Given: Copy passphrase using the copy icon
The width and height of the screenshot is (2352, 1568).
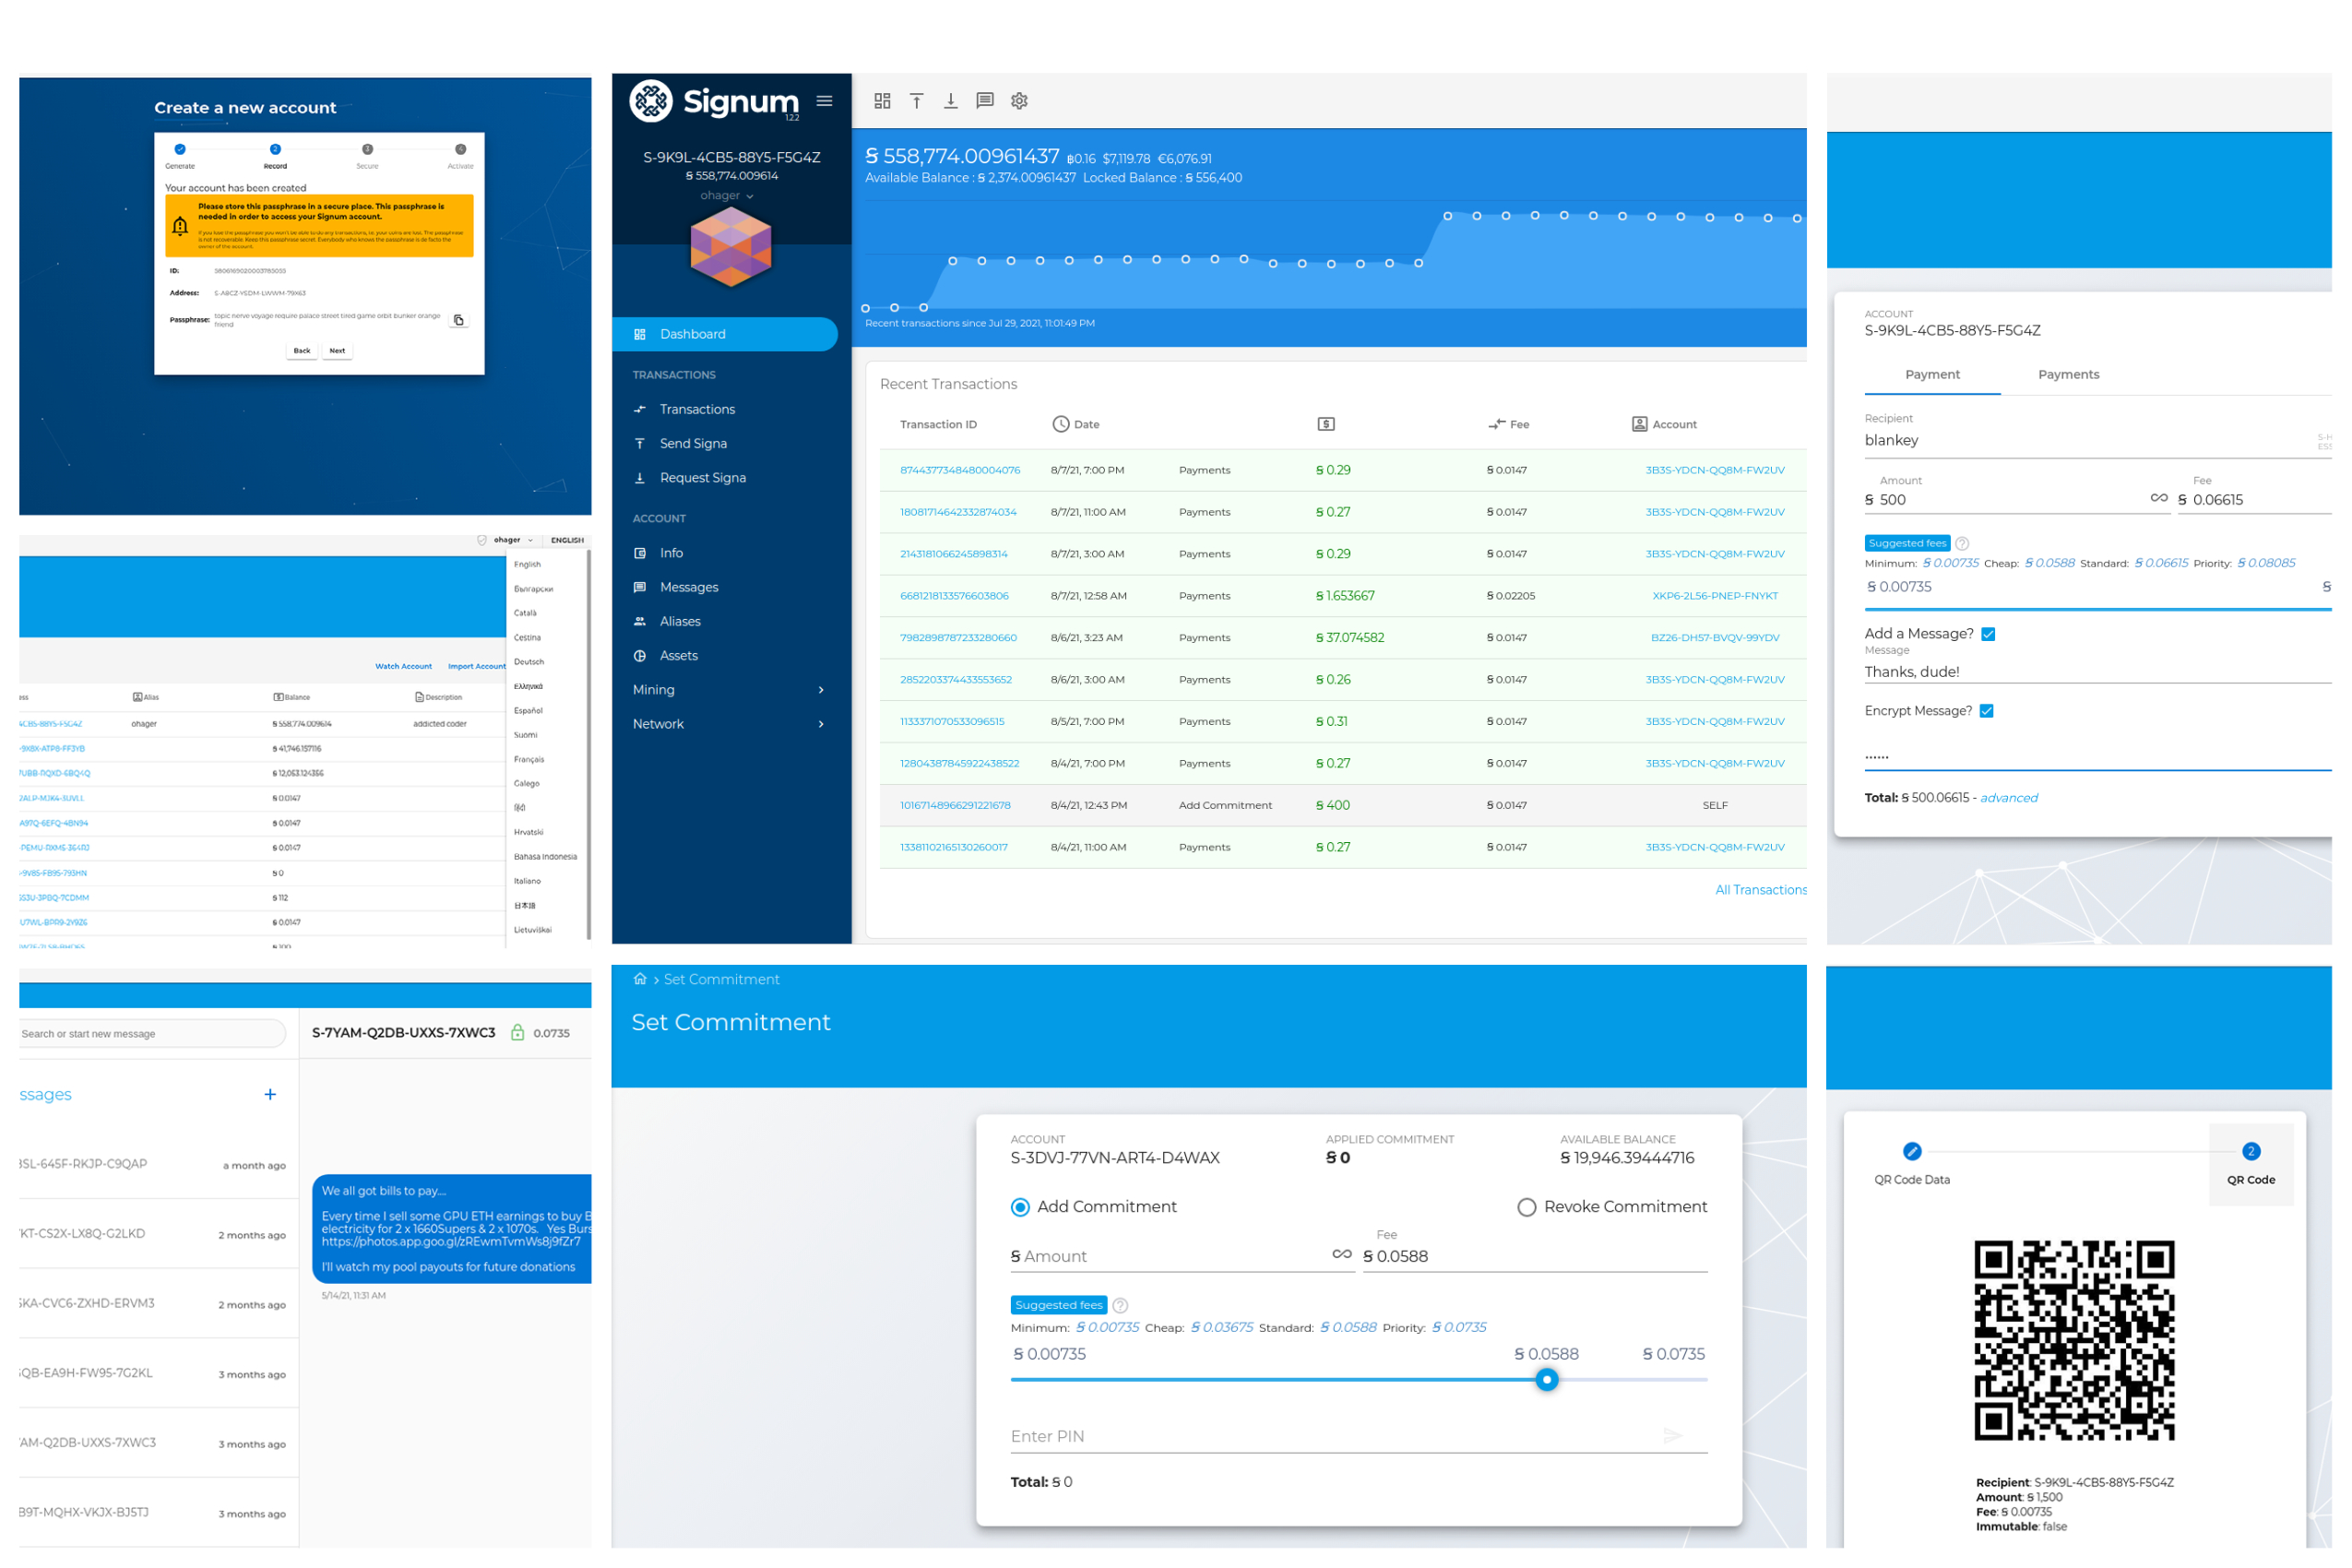Looking at the screenshot, I should click(x=459, y=320).
